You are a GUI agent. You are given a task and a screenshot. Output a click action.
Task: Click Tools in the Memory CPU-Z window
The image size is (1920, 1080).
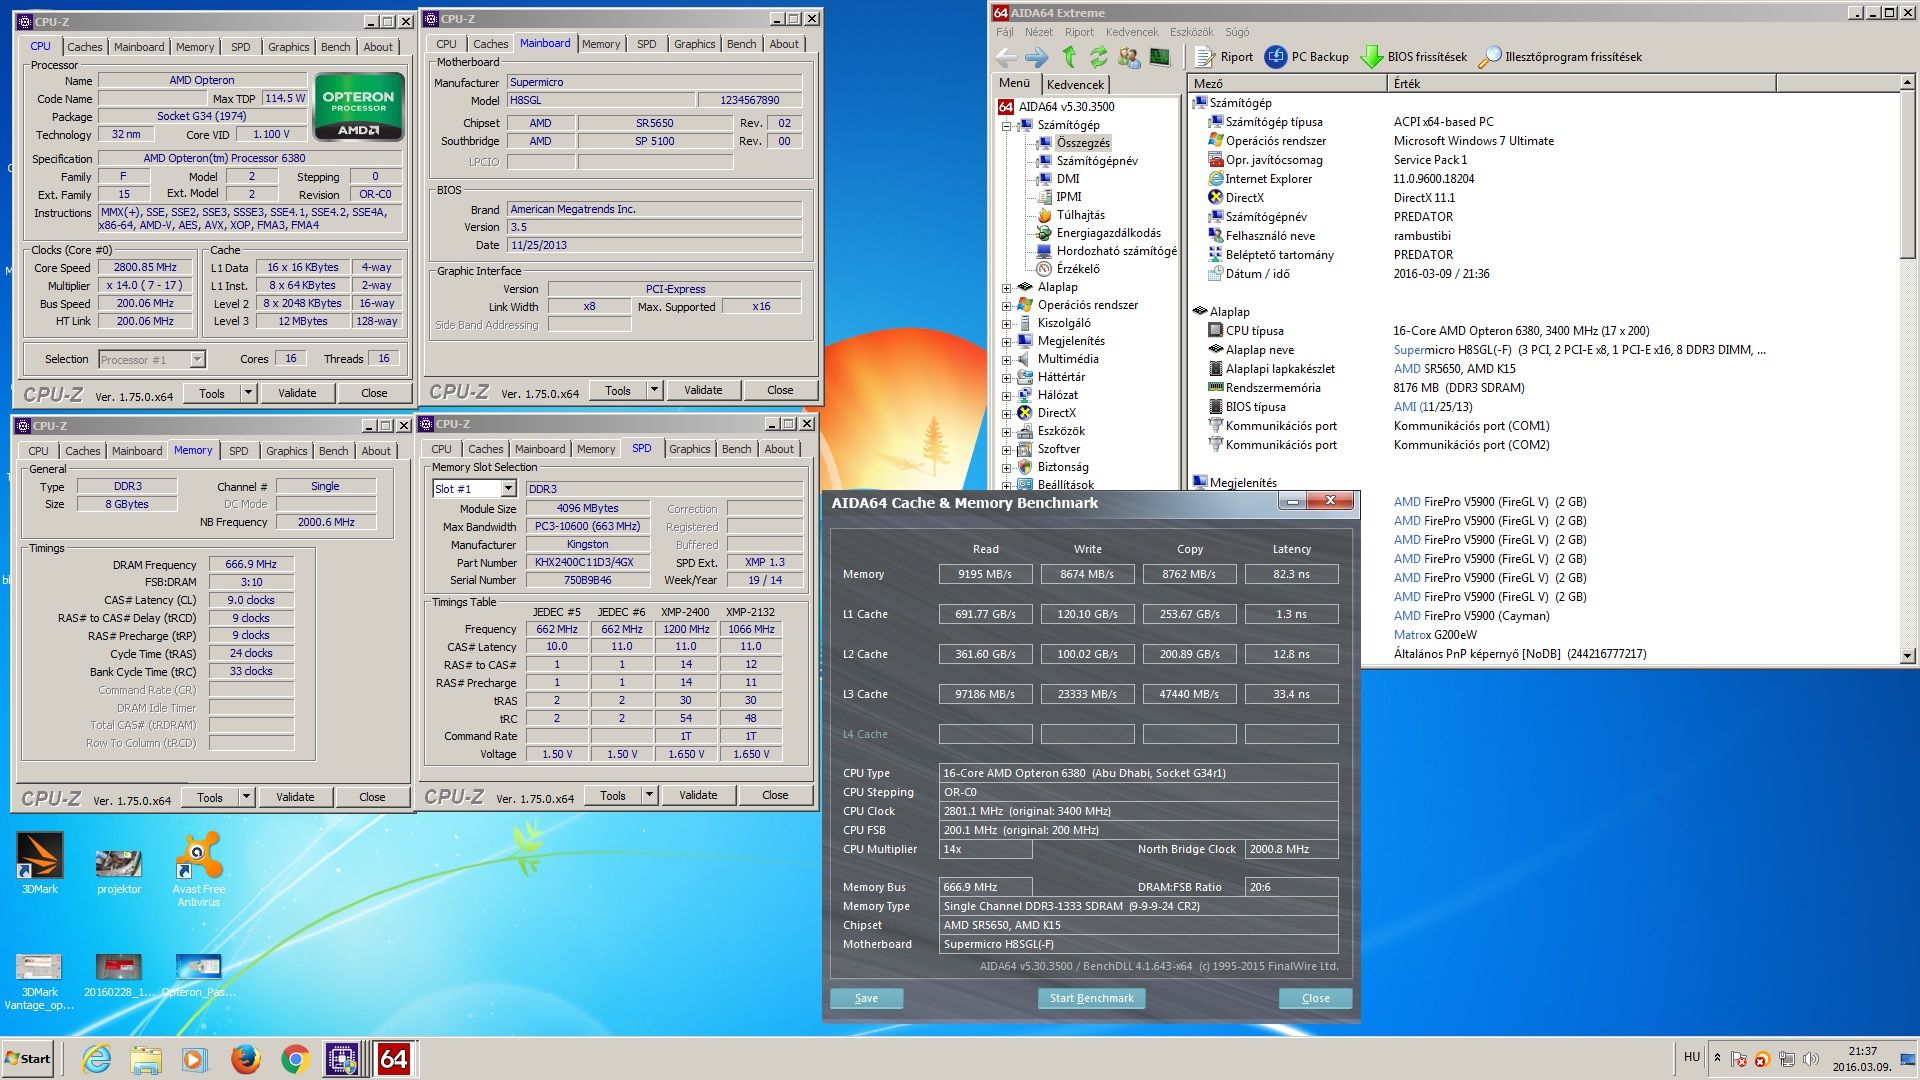coord(210,797)
